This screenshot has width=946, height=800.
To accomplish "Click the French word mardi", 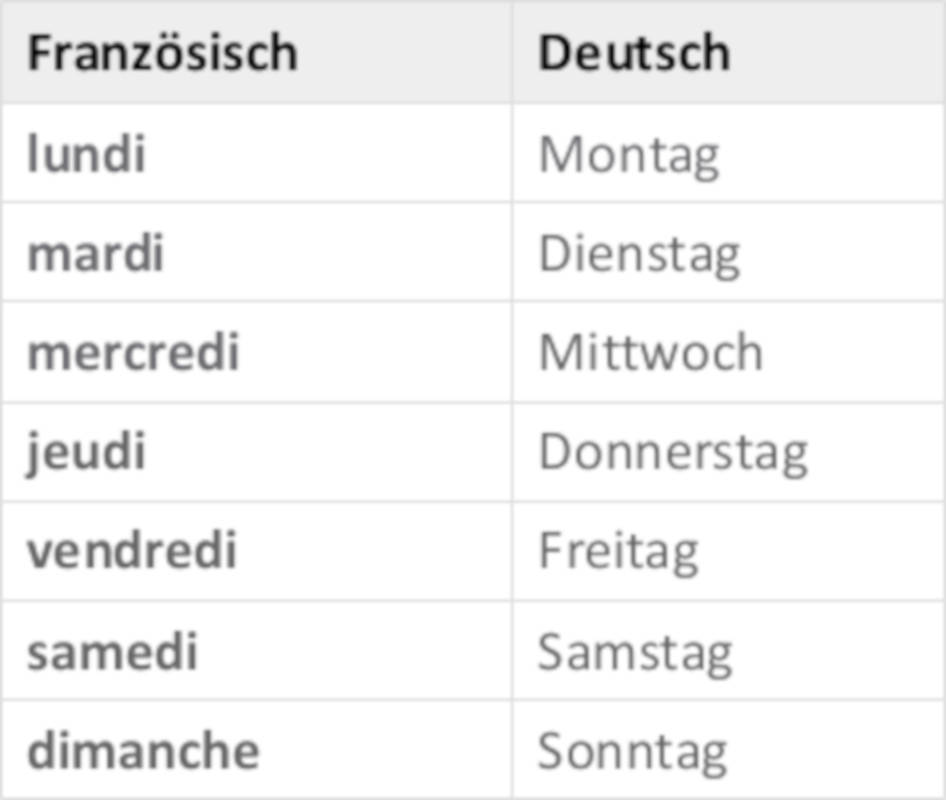I will pos(95,253).
